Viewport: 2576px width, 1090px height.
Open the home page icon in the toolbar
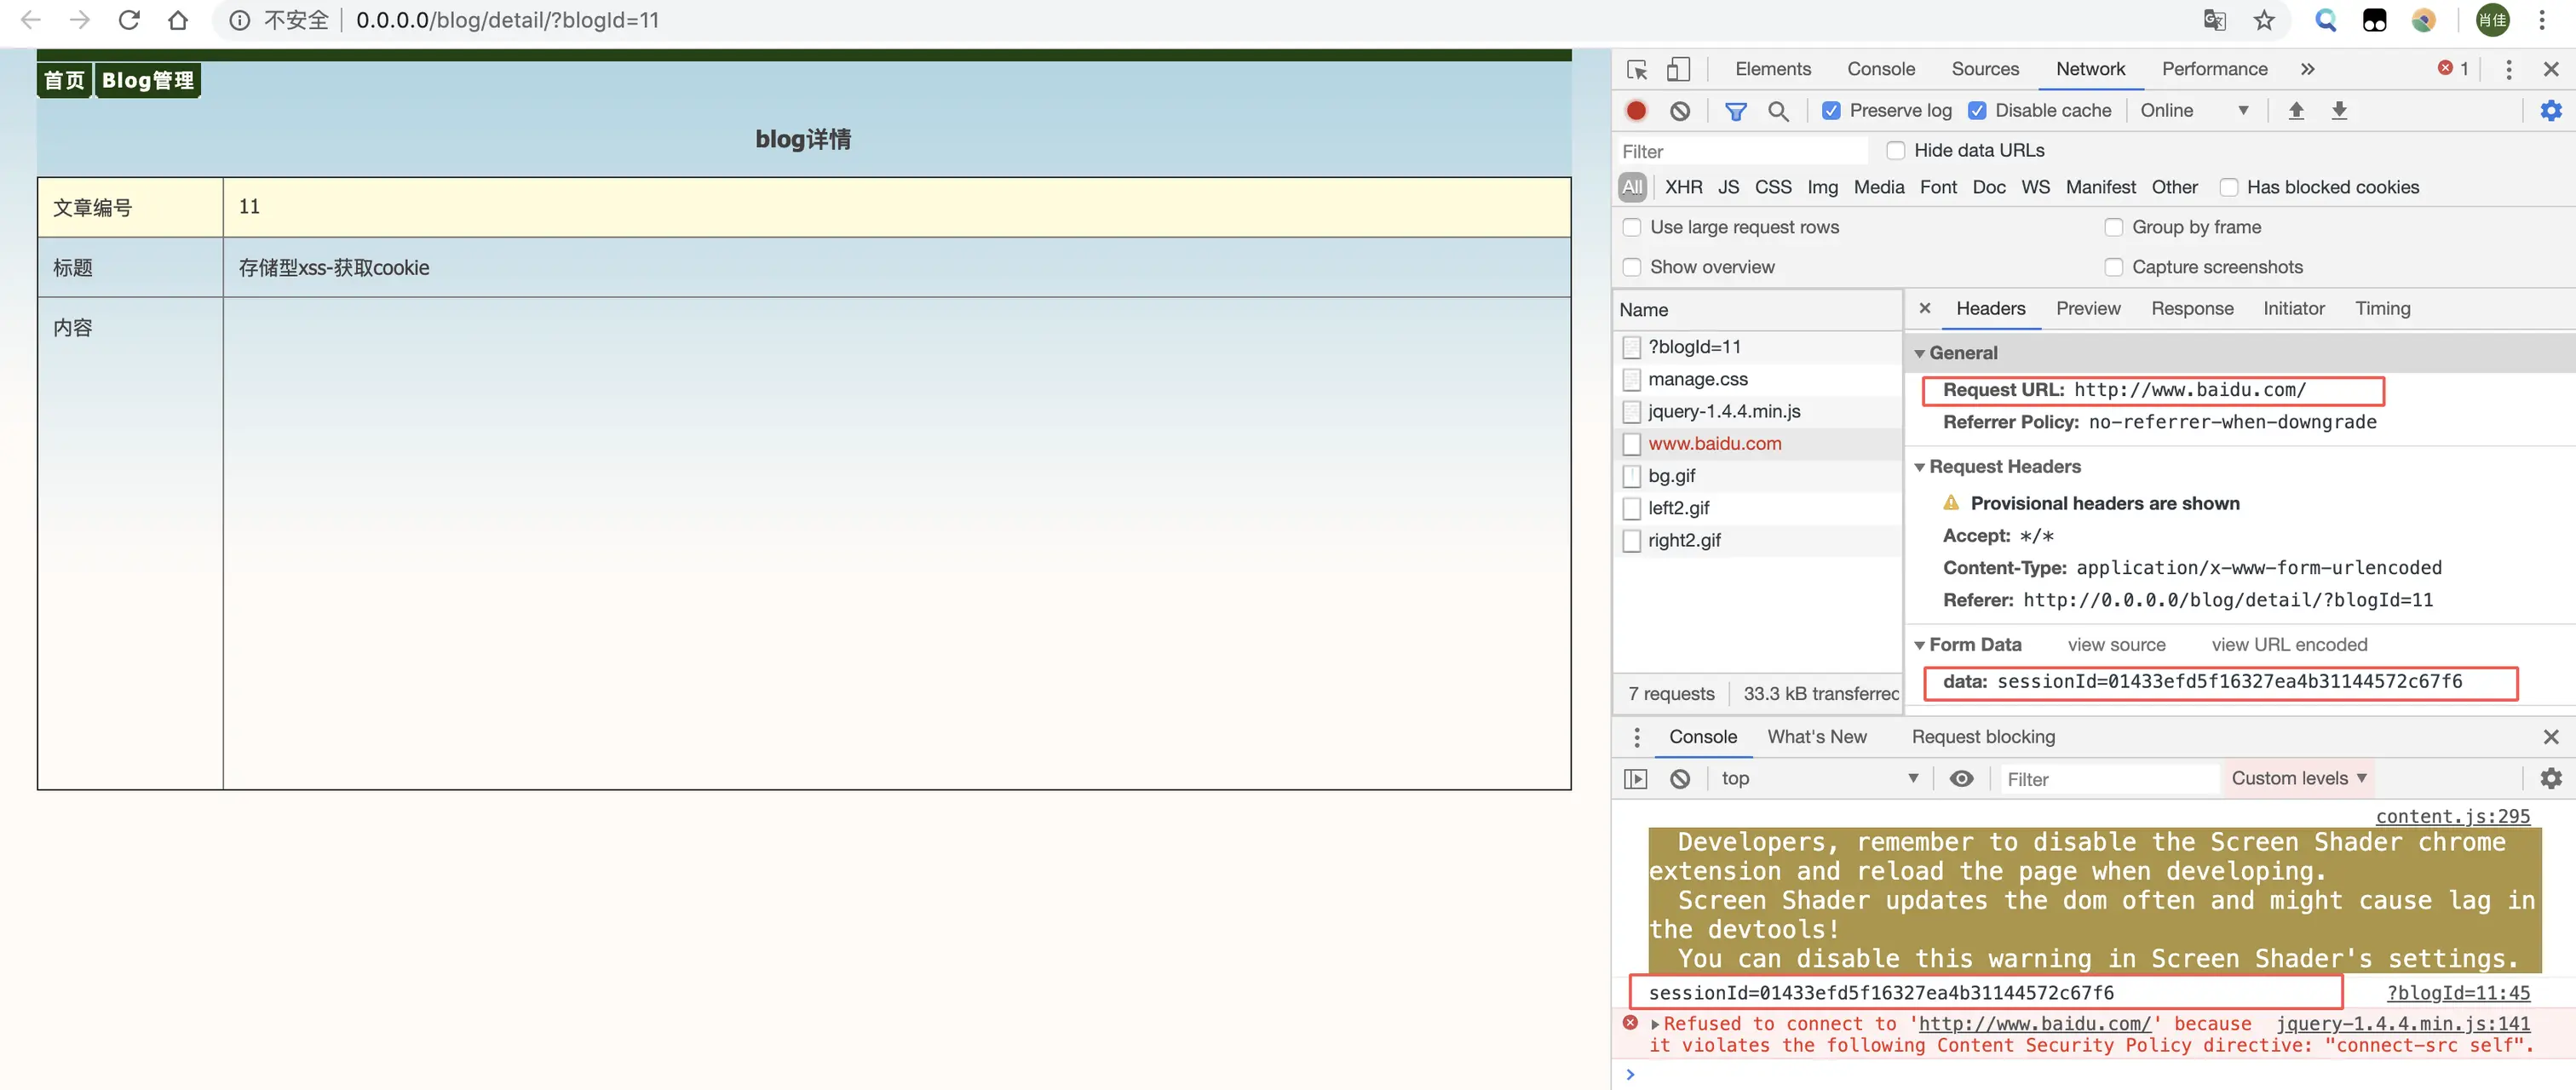[178, 20]
